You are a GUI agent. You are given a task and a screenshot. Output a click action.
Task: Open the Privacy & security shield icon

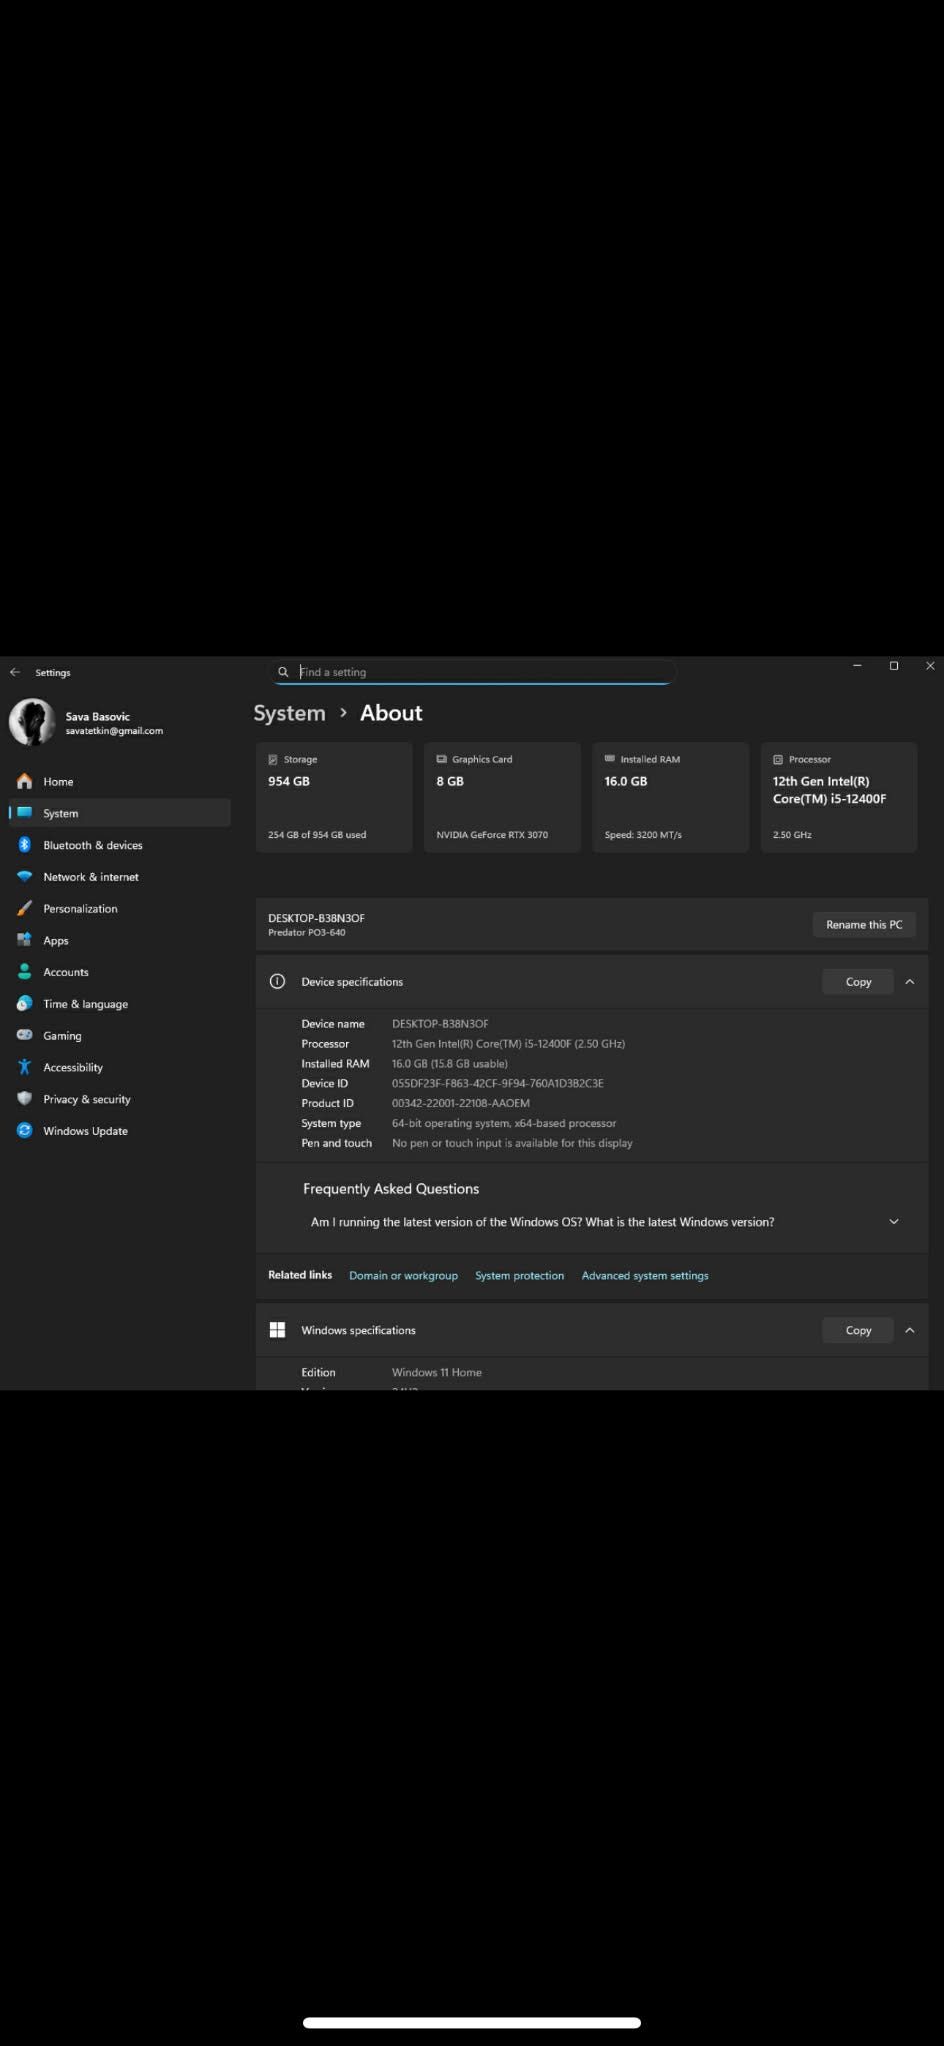pos(25,1099)
